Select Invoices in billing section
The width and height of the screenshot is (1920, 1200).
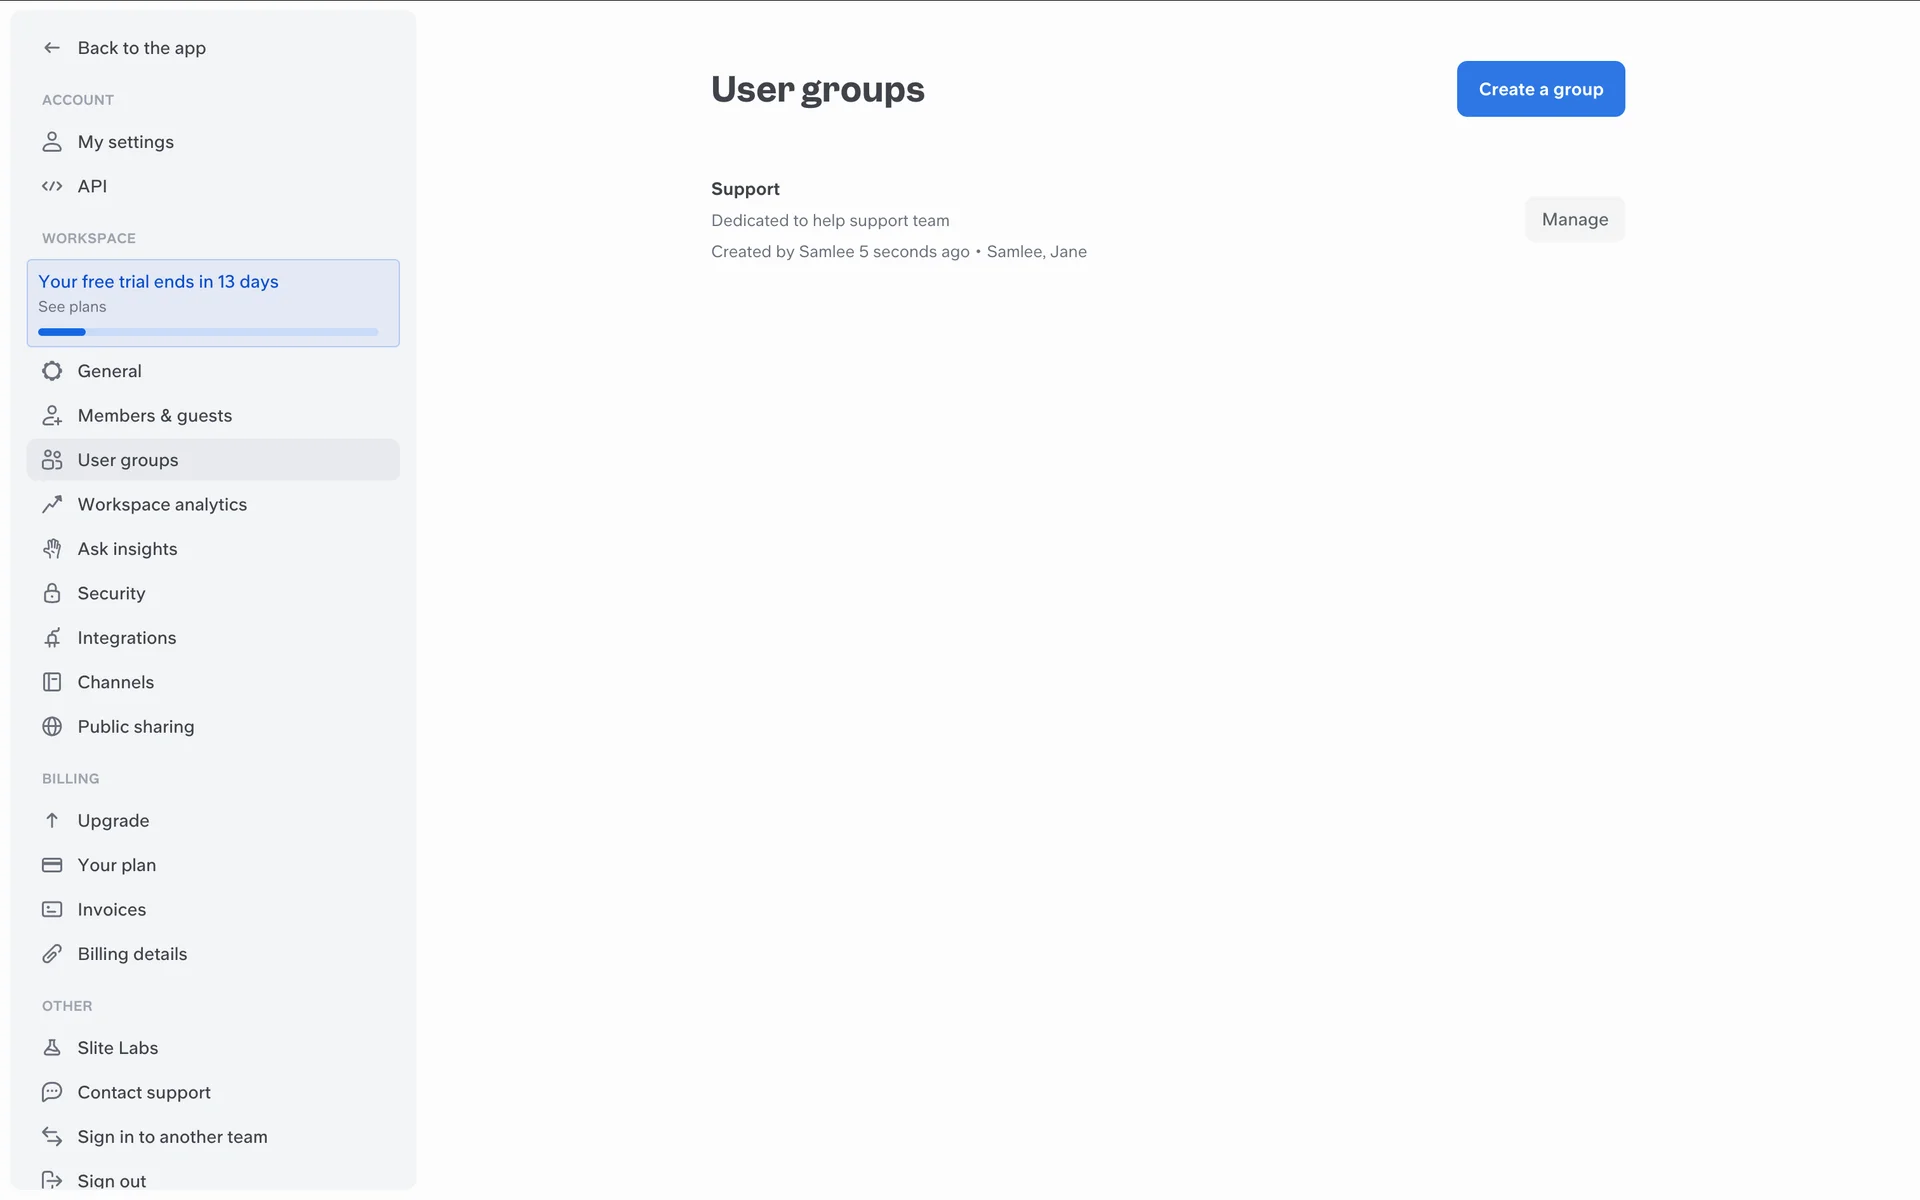[111, 910]
